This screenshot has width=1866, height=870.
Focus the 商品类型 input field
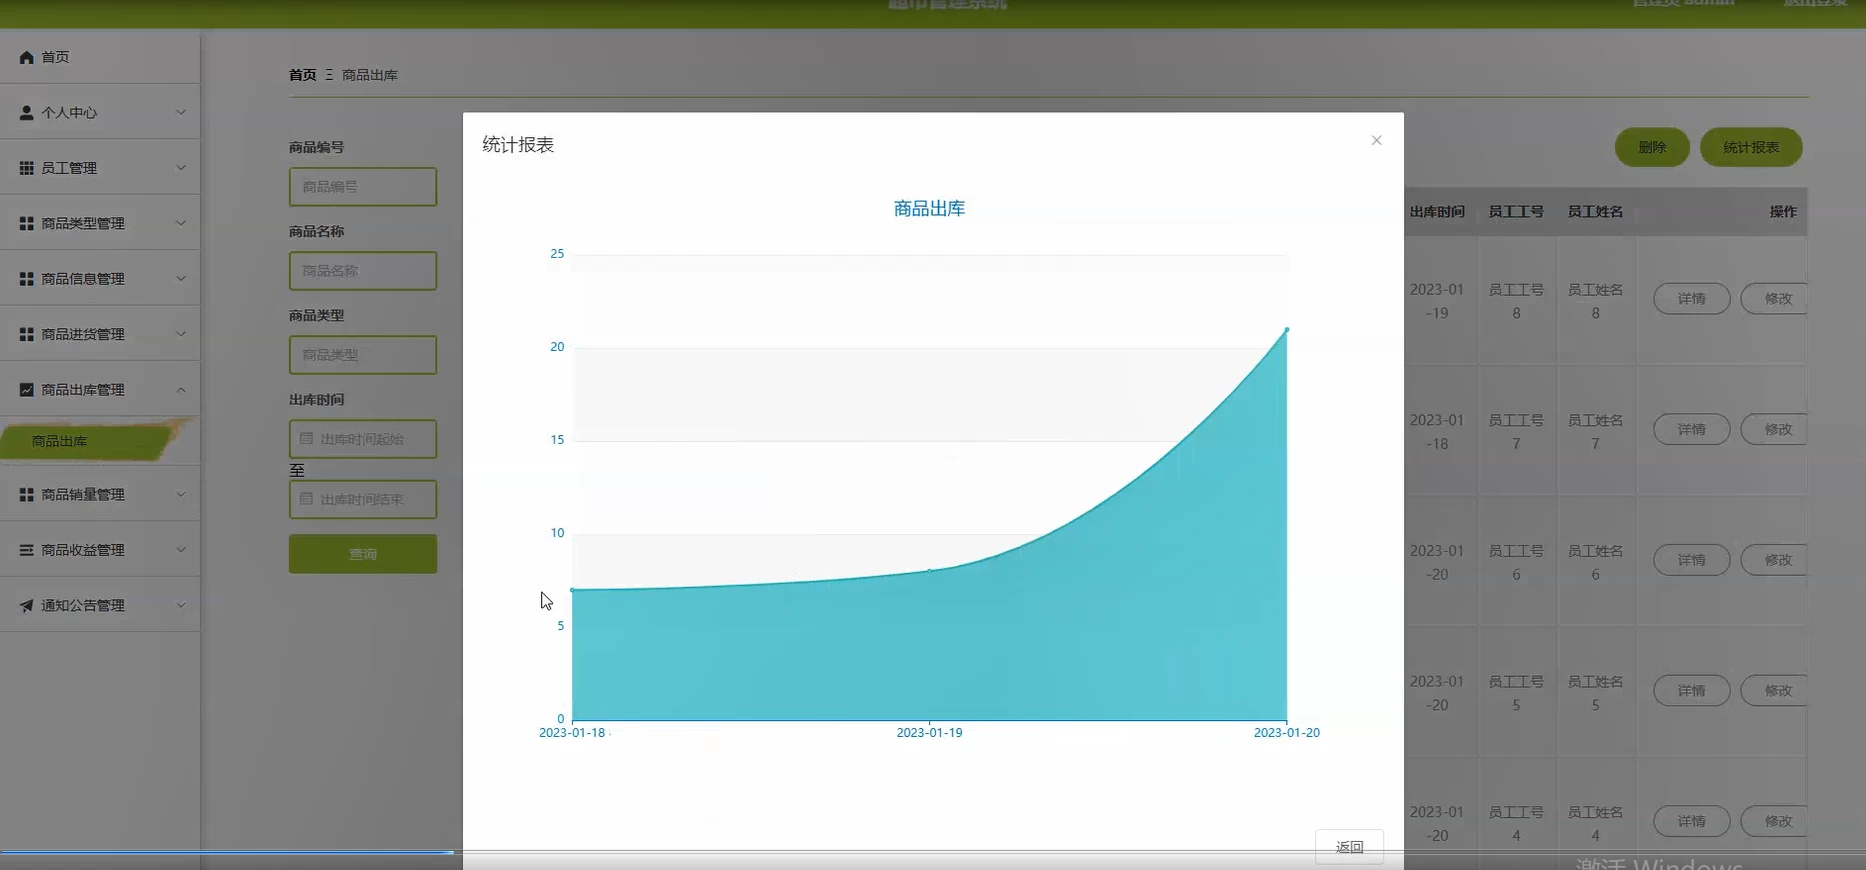click(363, 355)
